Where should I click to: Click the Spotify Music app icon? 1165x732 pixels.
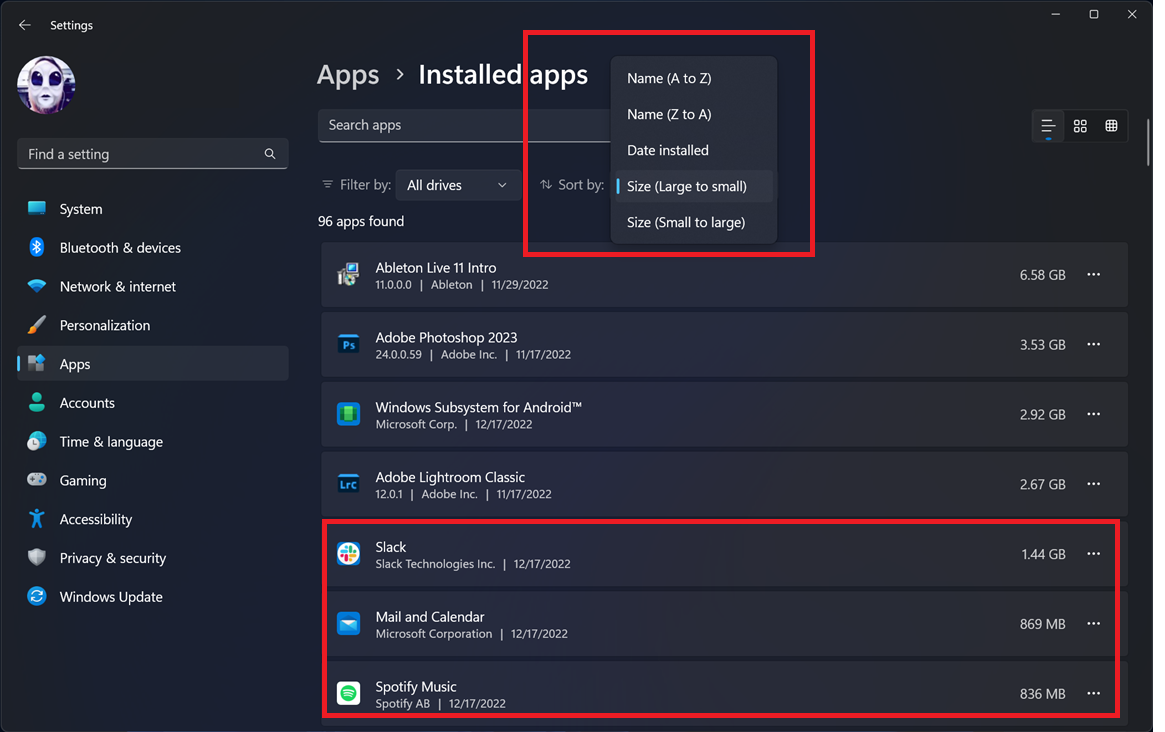[x=348, y=693]
